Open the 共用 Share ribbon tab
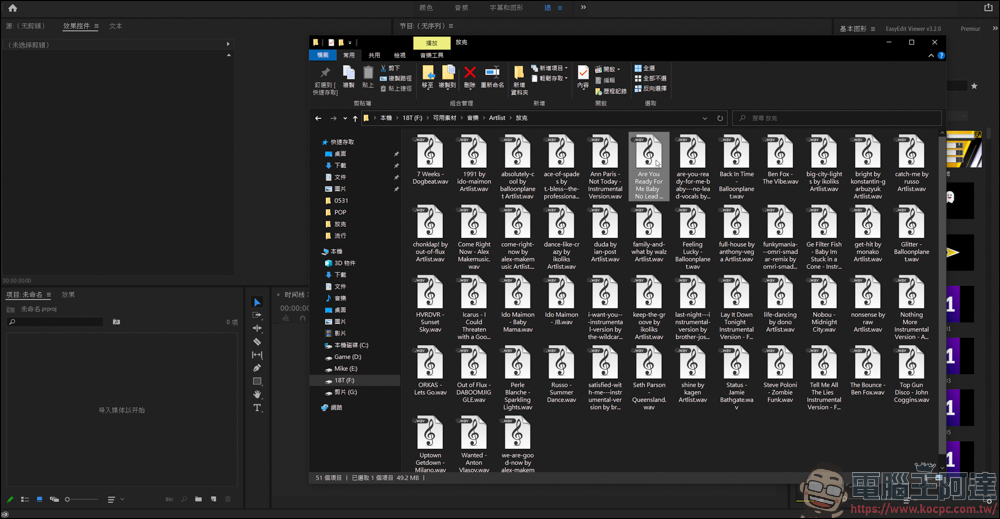 pyautogui.click(x=374, y=55)
